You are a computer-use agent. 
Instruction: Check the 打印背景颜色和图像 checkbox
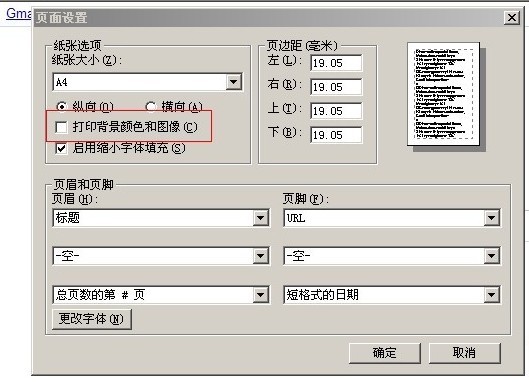coord(61,128)
